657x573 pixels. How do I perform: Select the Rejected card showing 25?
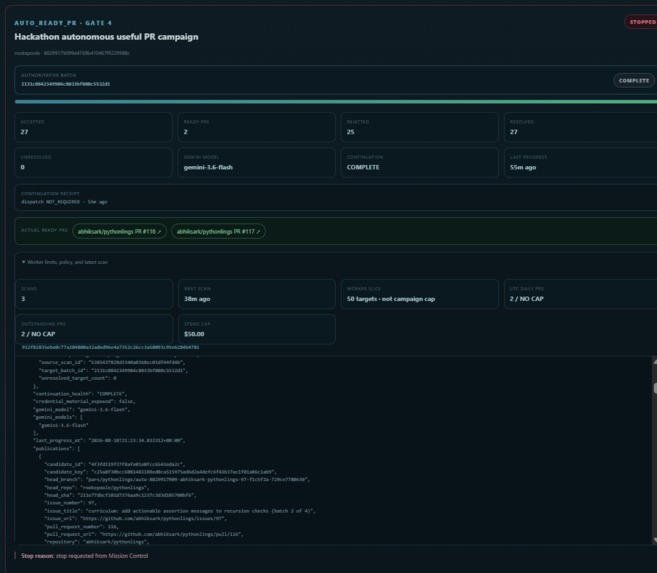[x=419, y=127]
